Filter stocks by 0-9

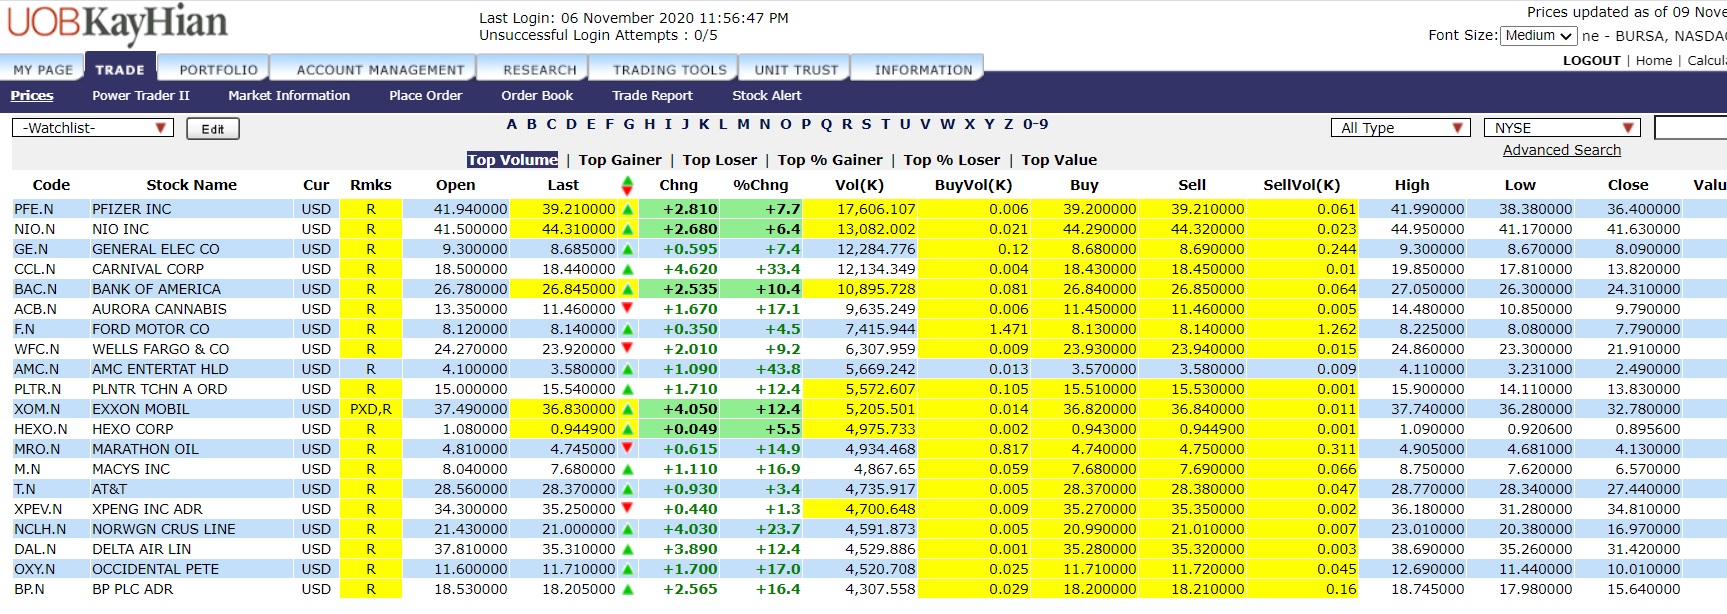[x=1036, y=125]
